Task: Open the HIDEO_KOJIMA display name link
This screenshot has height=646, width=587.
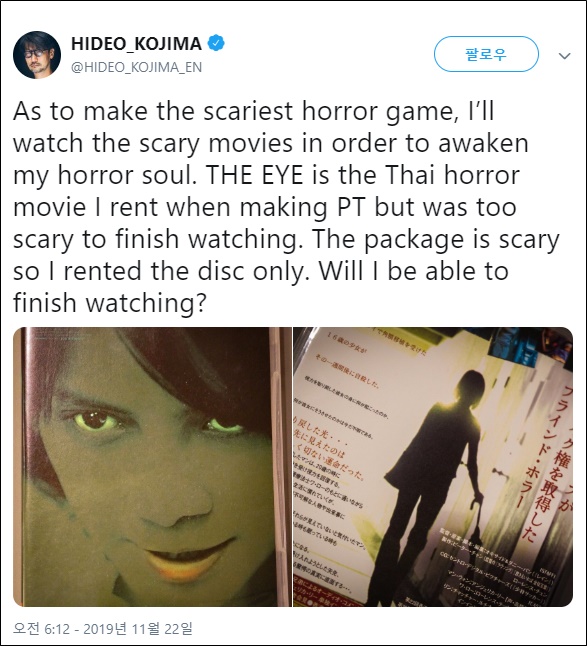Action: pos(136,43)
